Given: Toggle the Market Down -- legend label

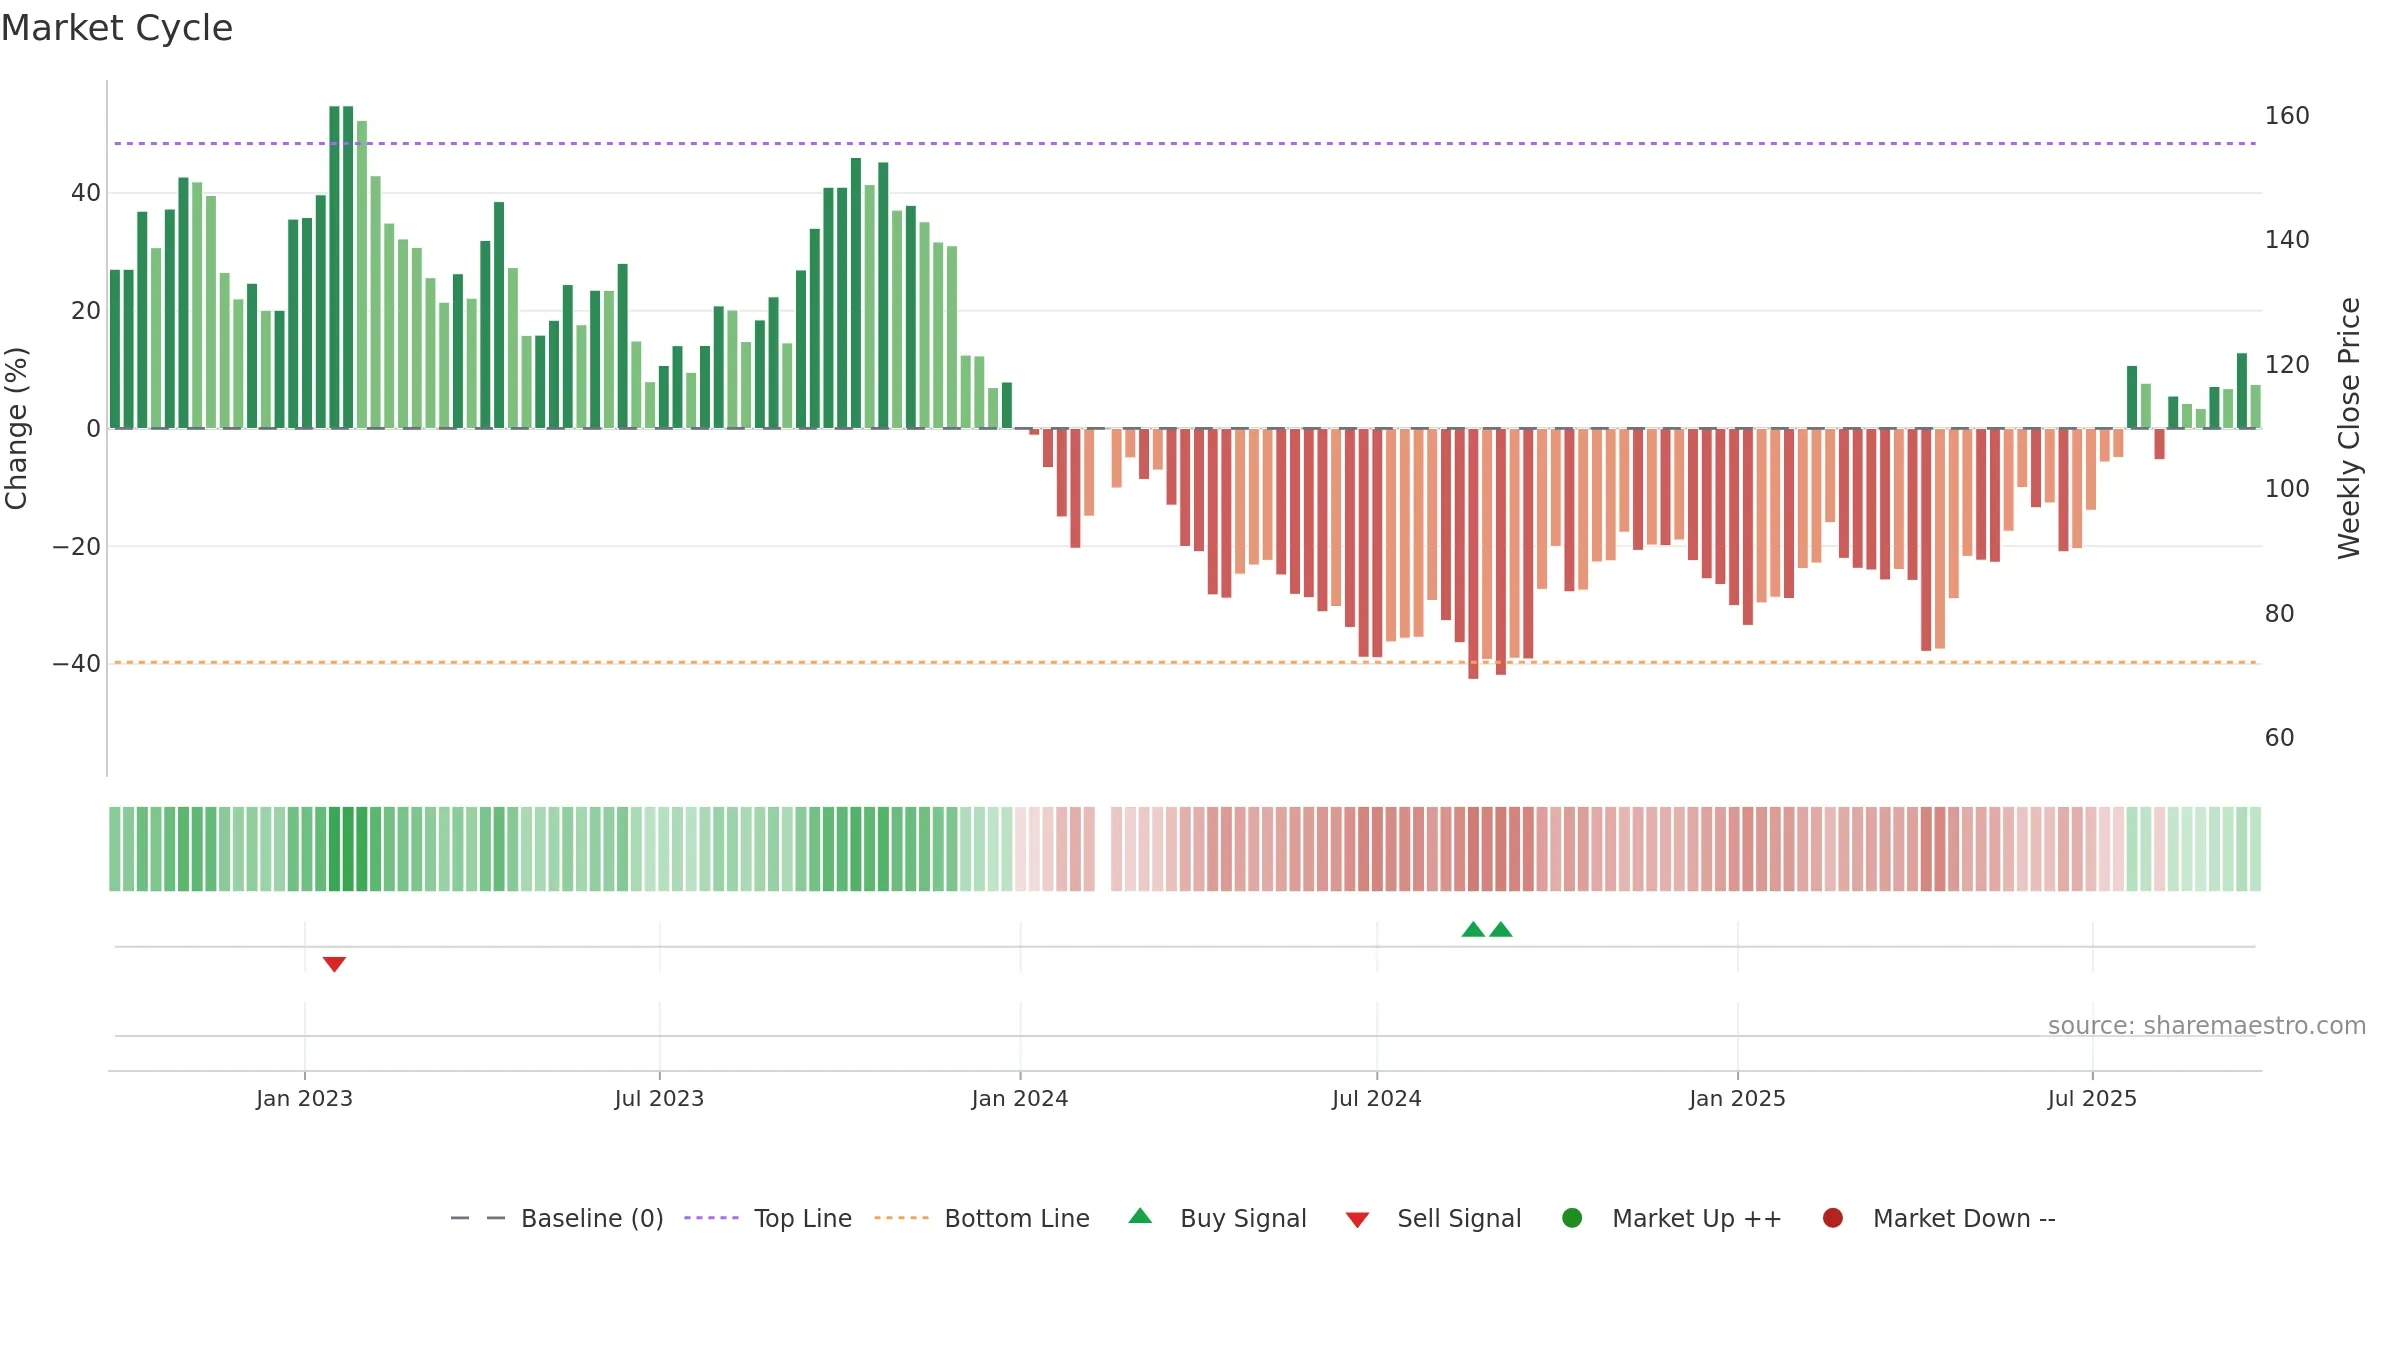Looking at the screenshot, I should pos(1964,1218).
